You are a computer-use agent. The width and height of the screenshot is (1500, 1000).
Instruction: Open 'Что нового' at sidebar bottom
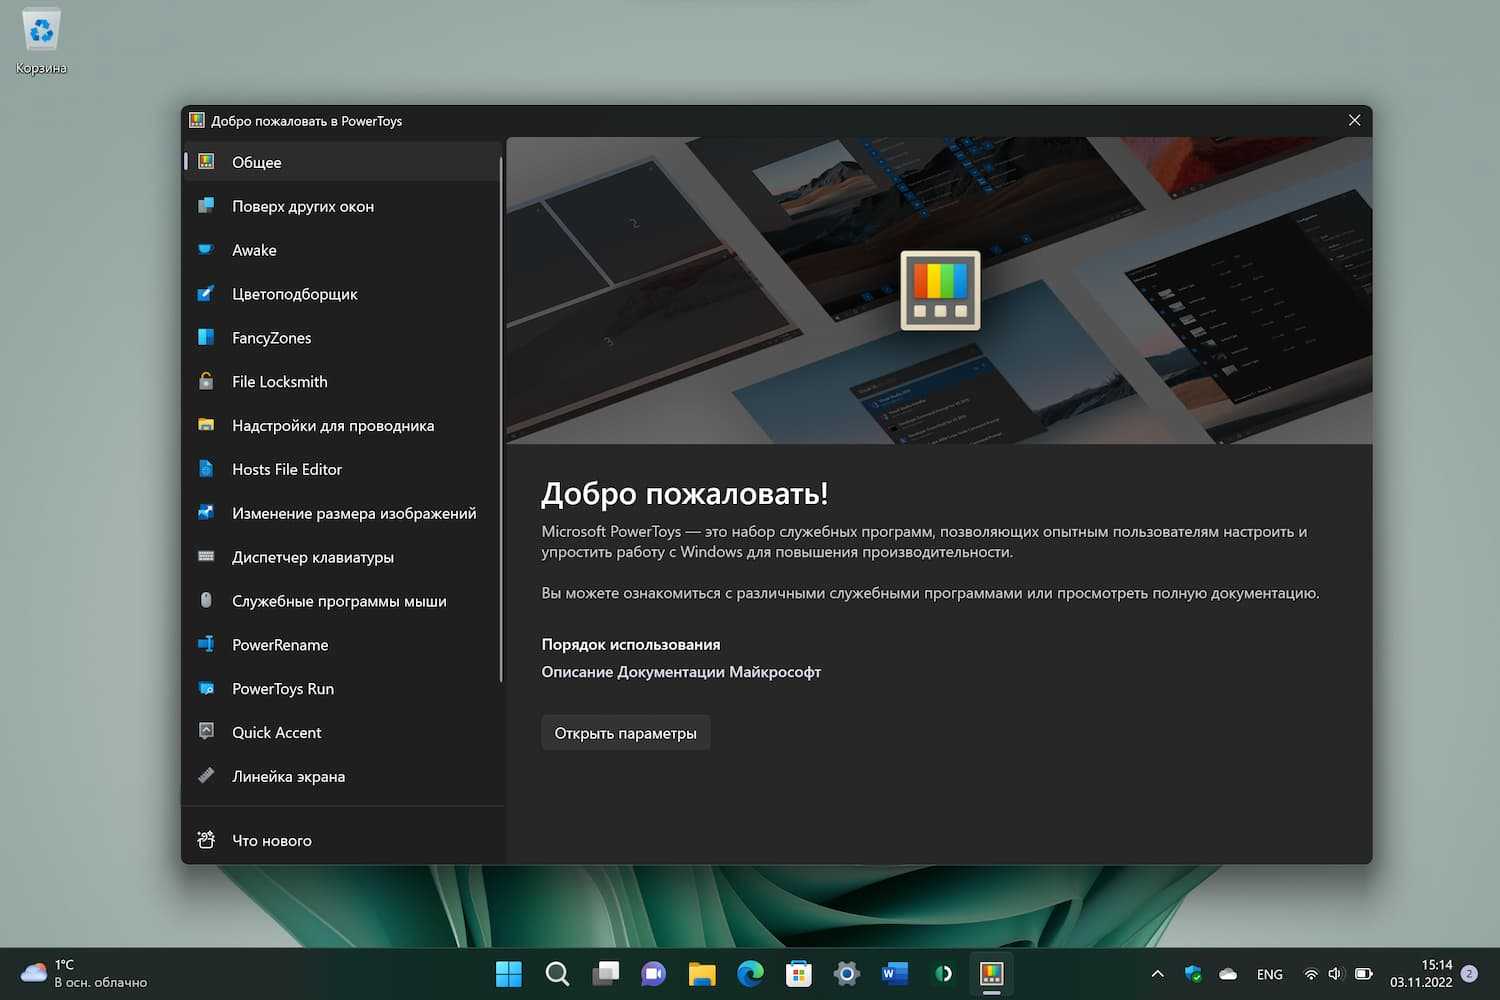[271, 841]
